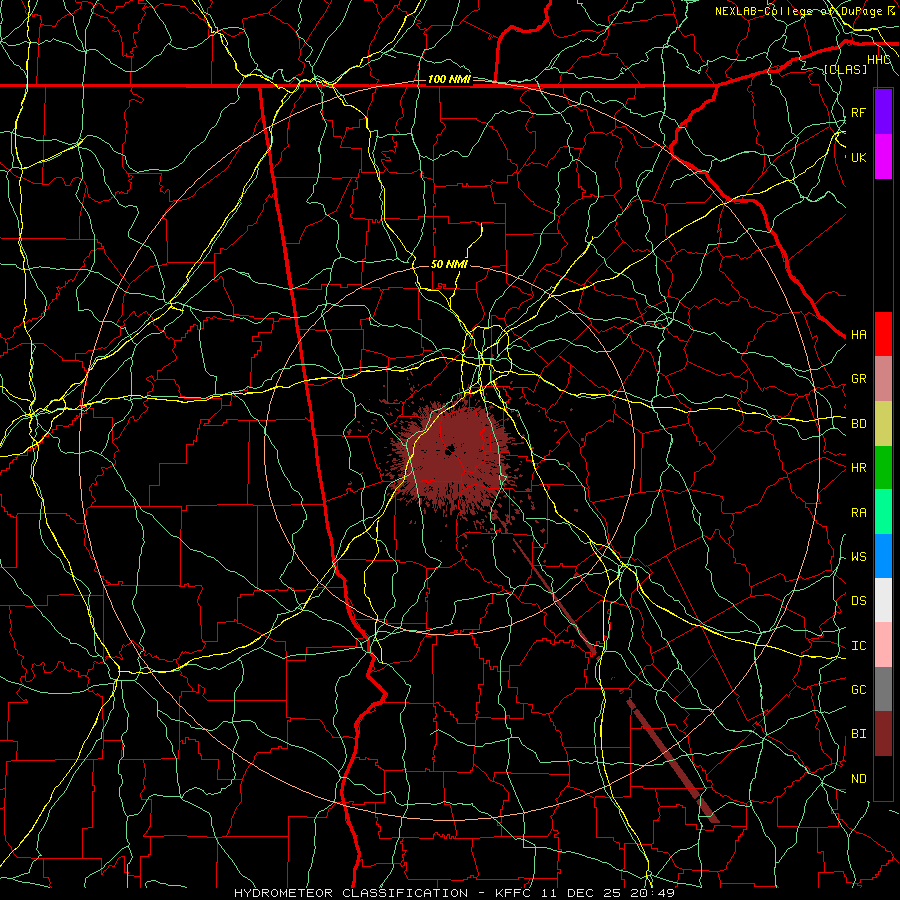Image resolution: width=900 pixels, height=900 pixels.
Task: Click the RA legend label
Action: pos(858,513)
